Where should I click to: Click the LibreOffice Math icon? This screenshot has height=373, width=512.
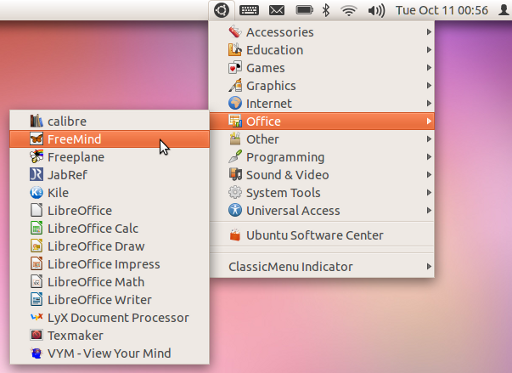coord(36,282)
